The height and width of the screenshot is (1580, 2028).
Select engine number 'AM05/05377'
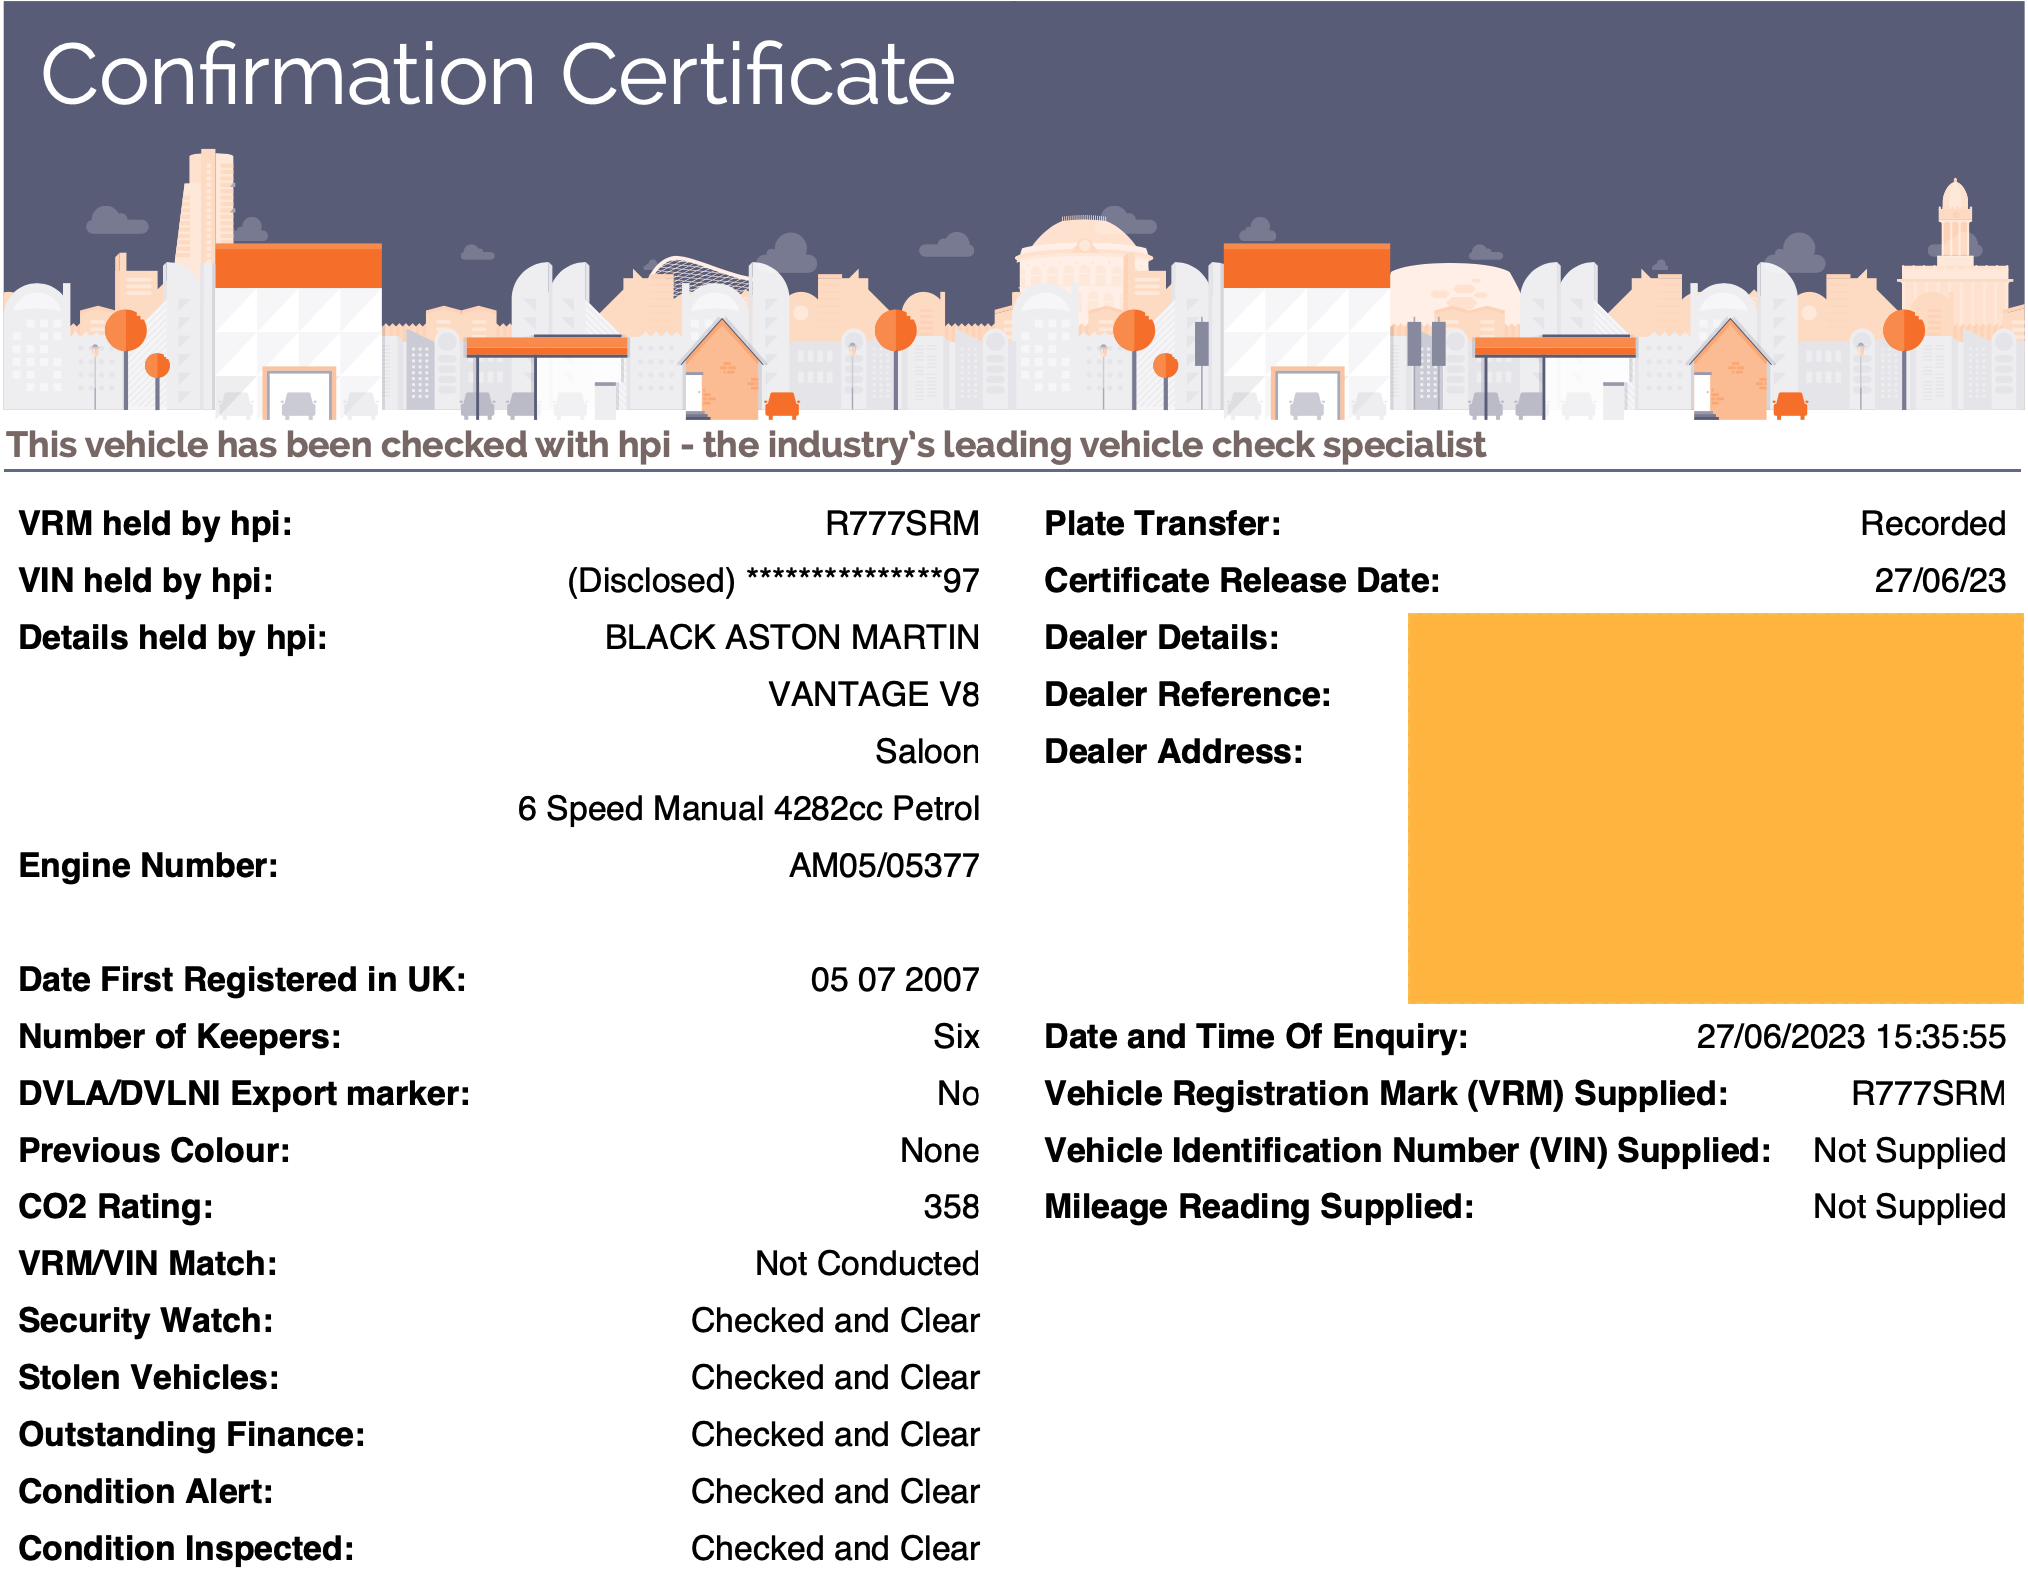884,866
